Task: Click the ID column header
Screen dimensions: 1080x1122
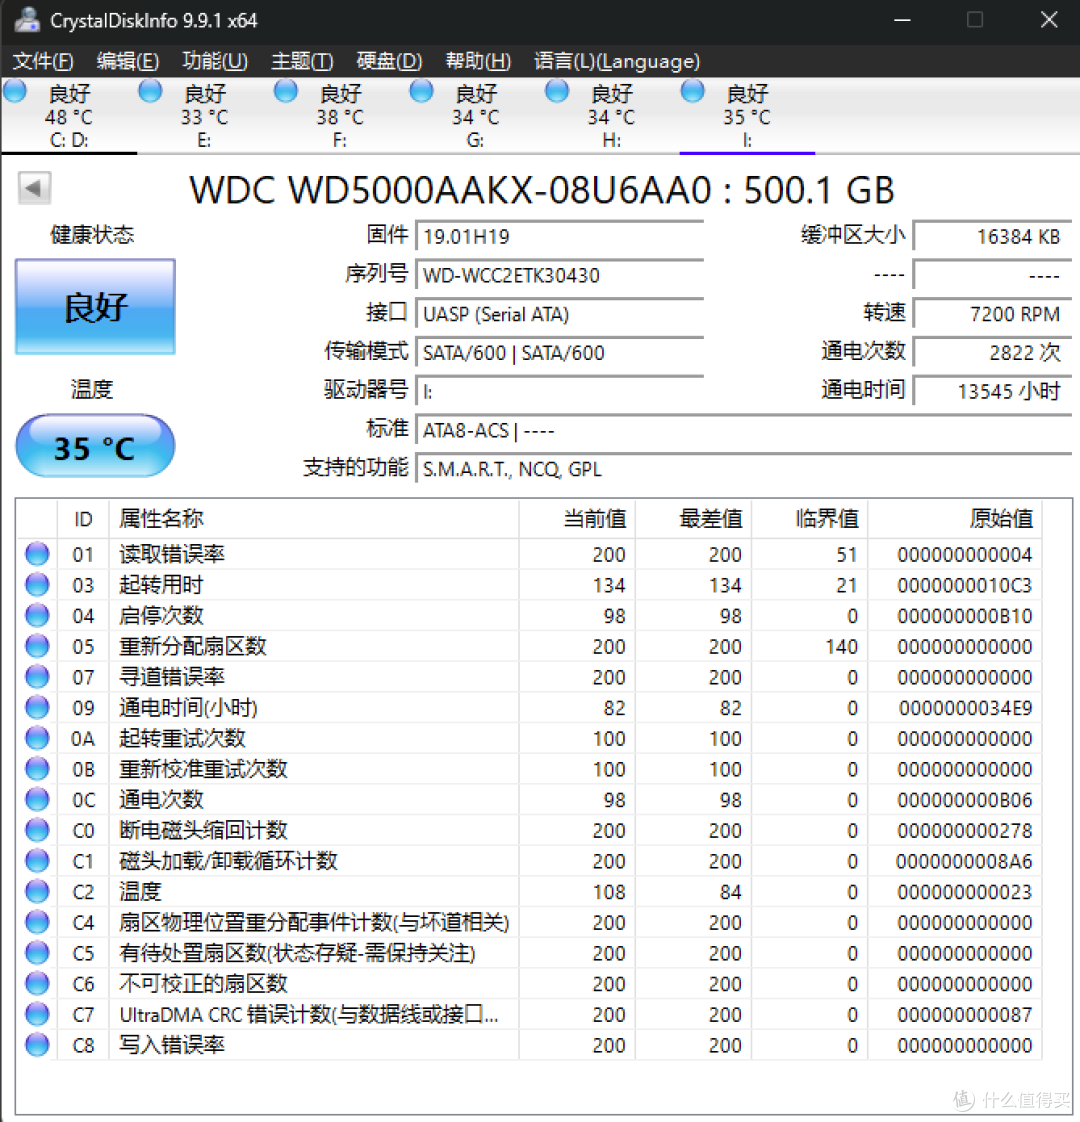Action: coord(83,519)
